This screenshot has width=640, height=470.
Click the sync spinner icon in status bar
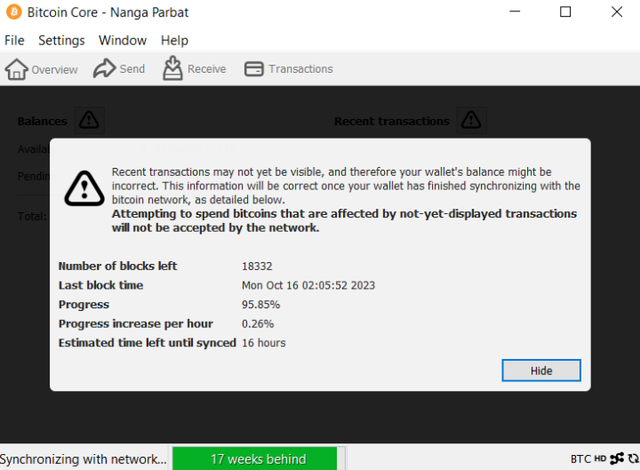(633, 459)
